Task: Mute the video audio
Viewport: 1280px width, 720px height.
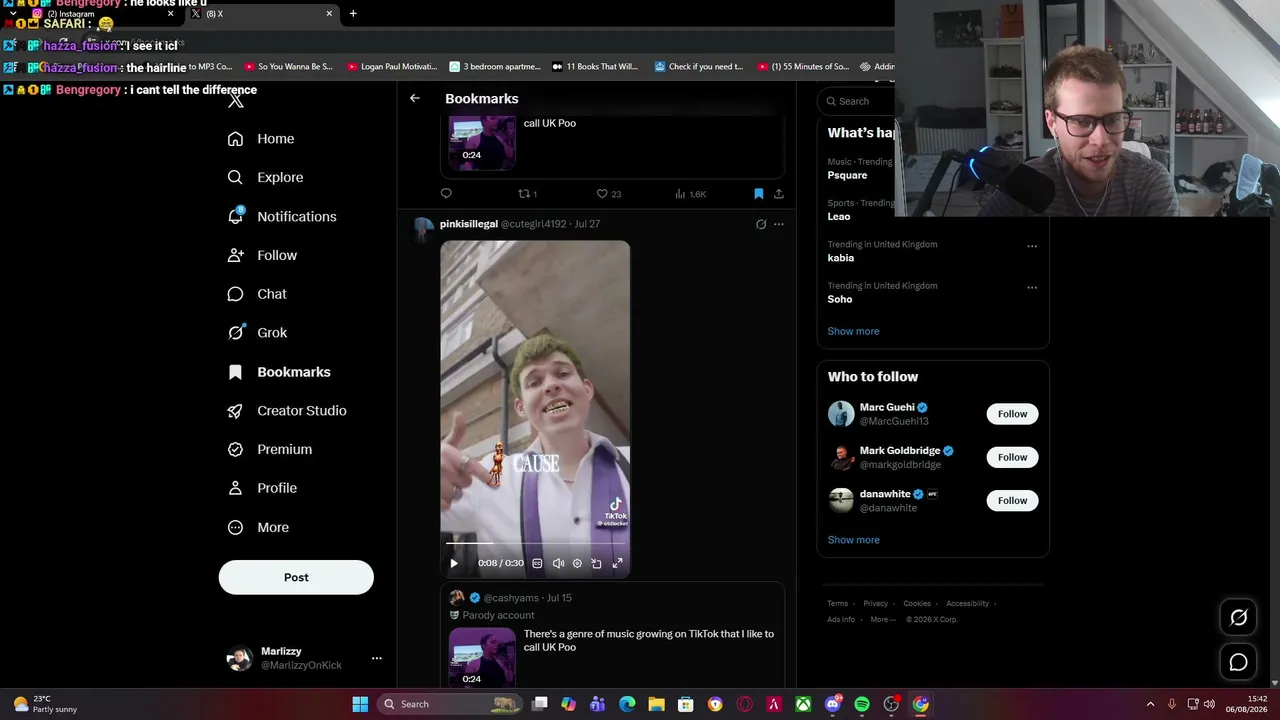Action: coord(558,563)
